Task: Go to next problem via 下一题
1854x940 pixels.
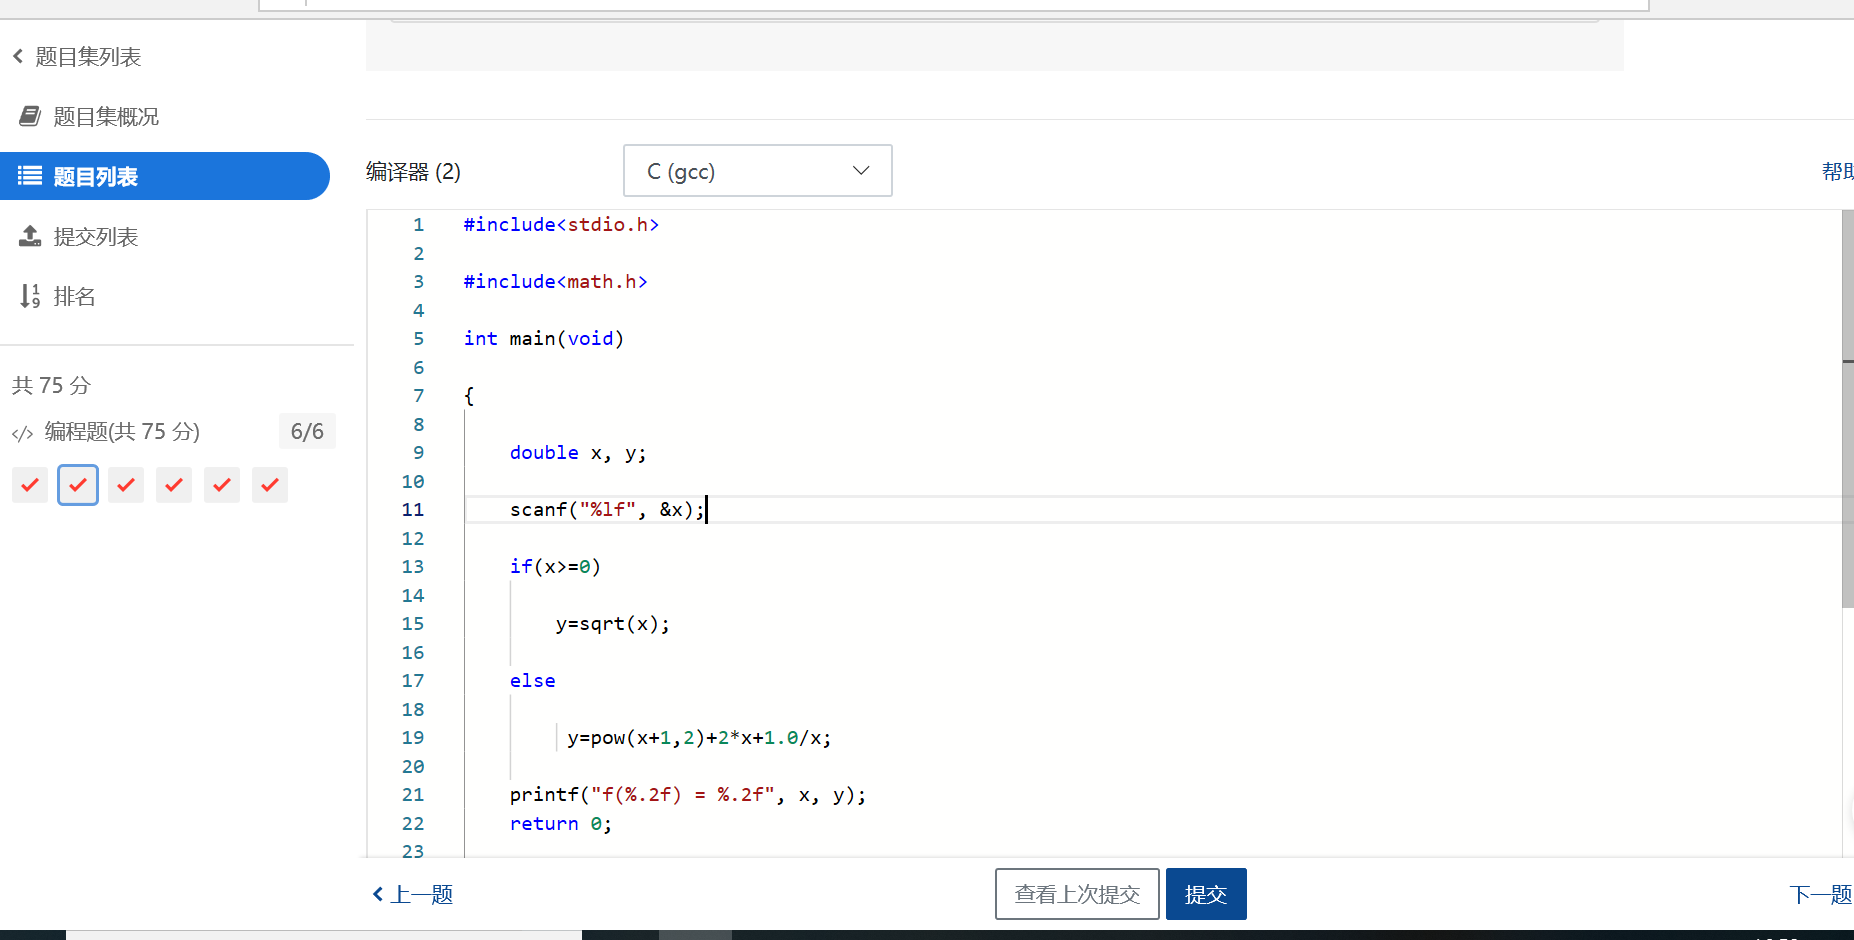Action: (1821, 895)
